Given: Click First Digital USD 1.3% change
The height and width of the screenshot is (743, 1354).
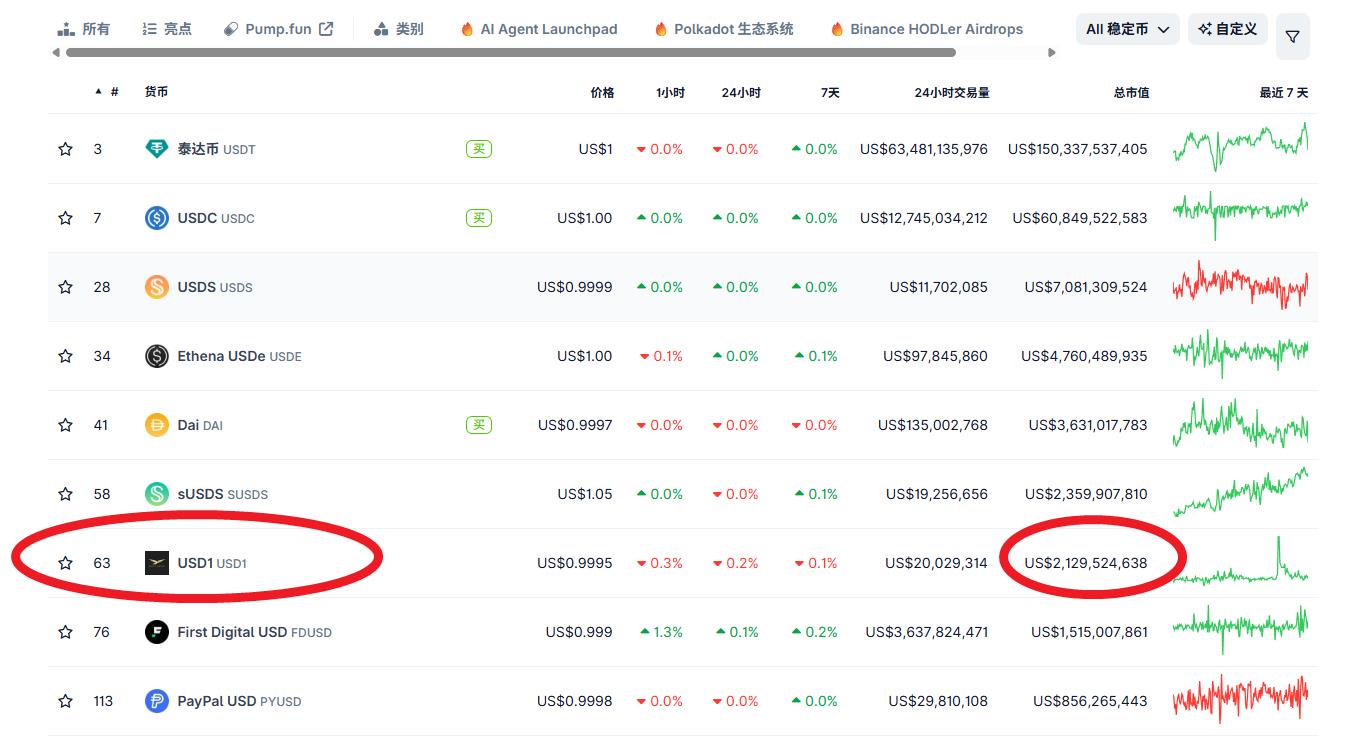Looking at the screenshot, I should (661, 632).
